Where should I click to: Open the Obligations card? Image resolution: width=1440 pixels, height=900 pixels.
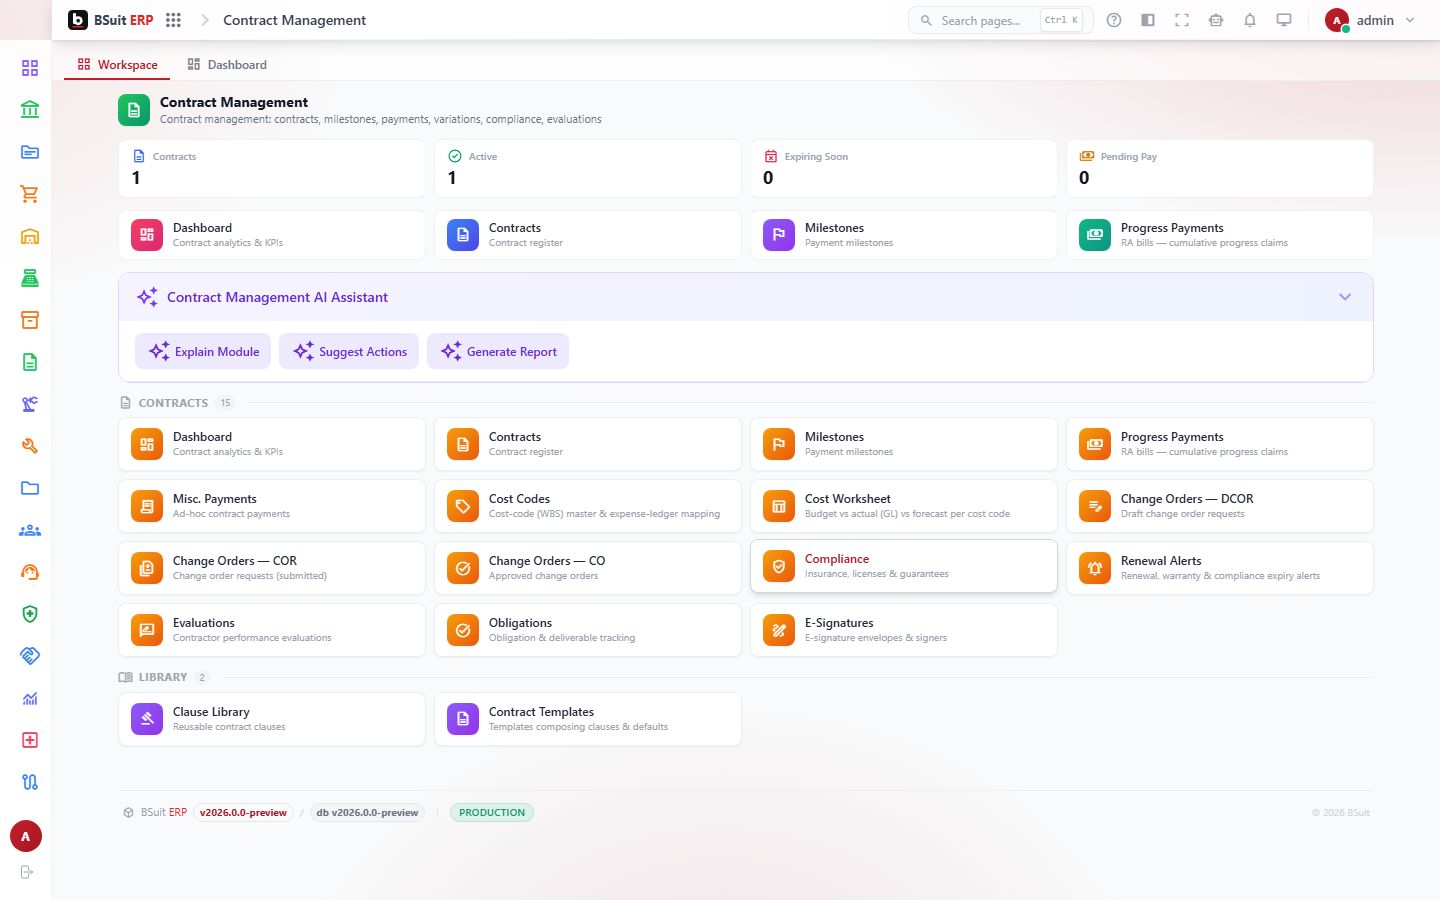tap(588, 630)
